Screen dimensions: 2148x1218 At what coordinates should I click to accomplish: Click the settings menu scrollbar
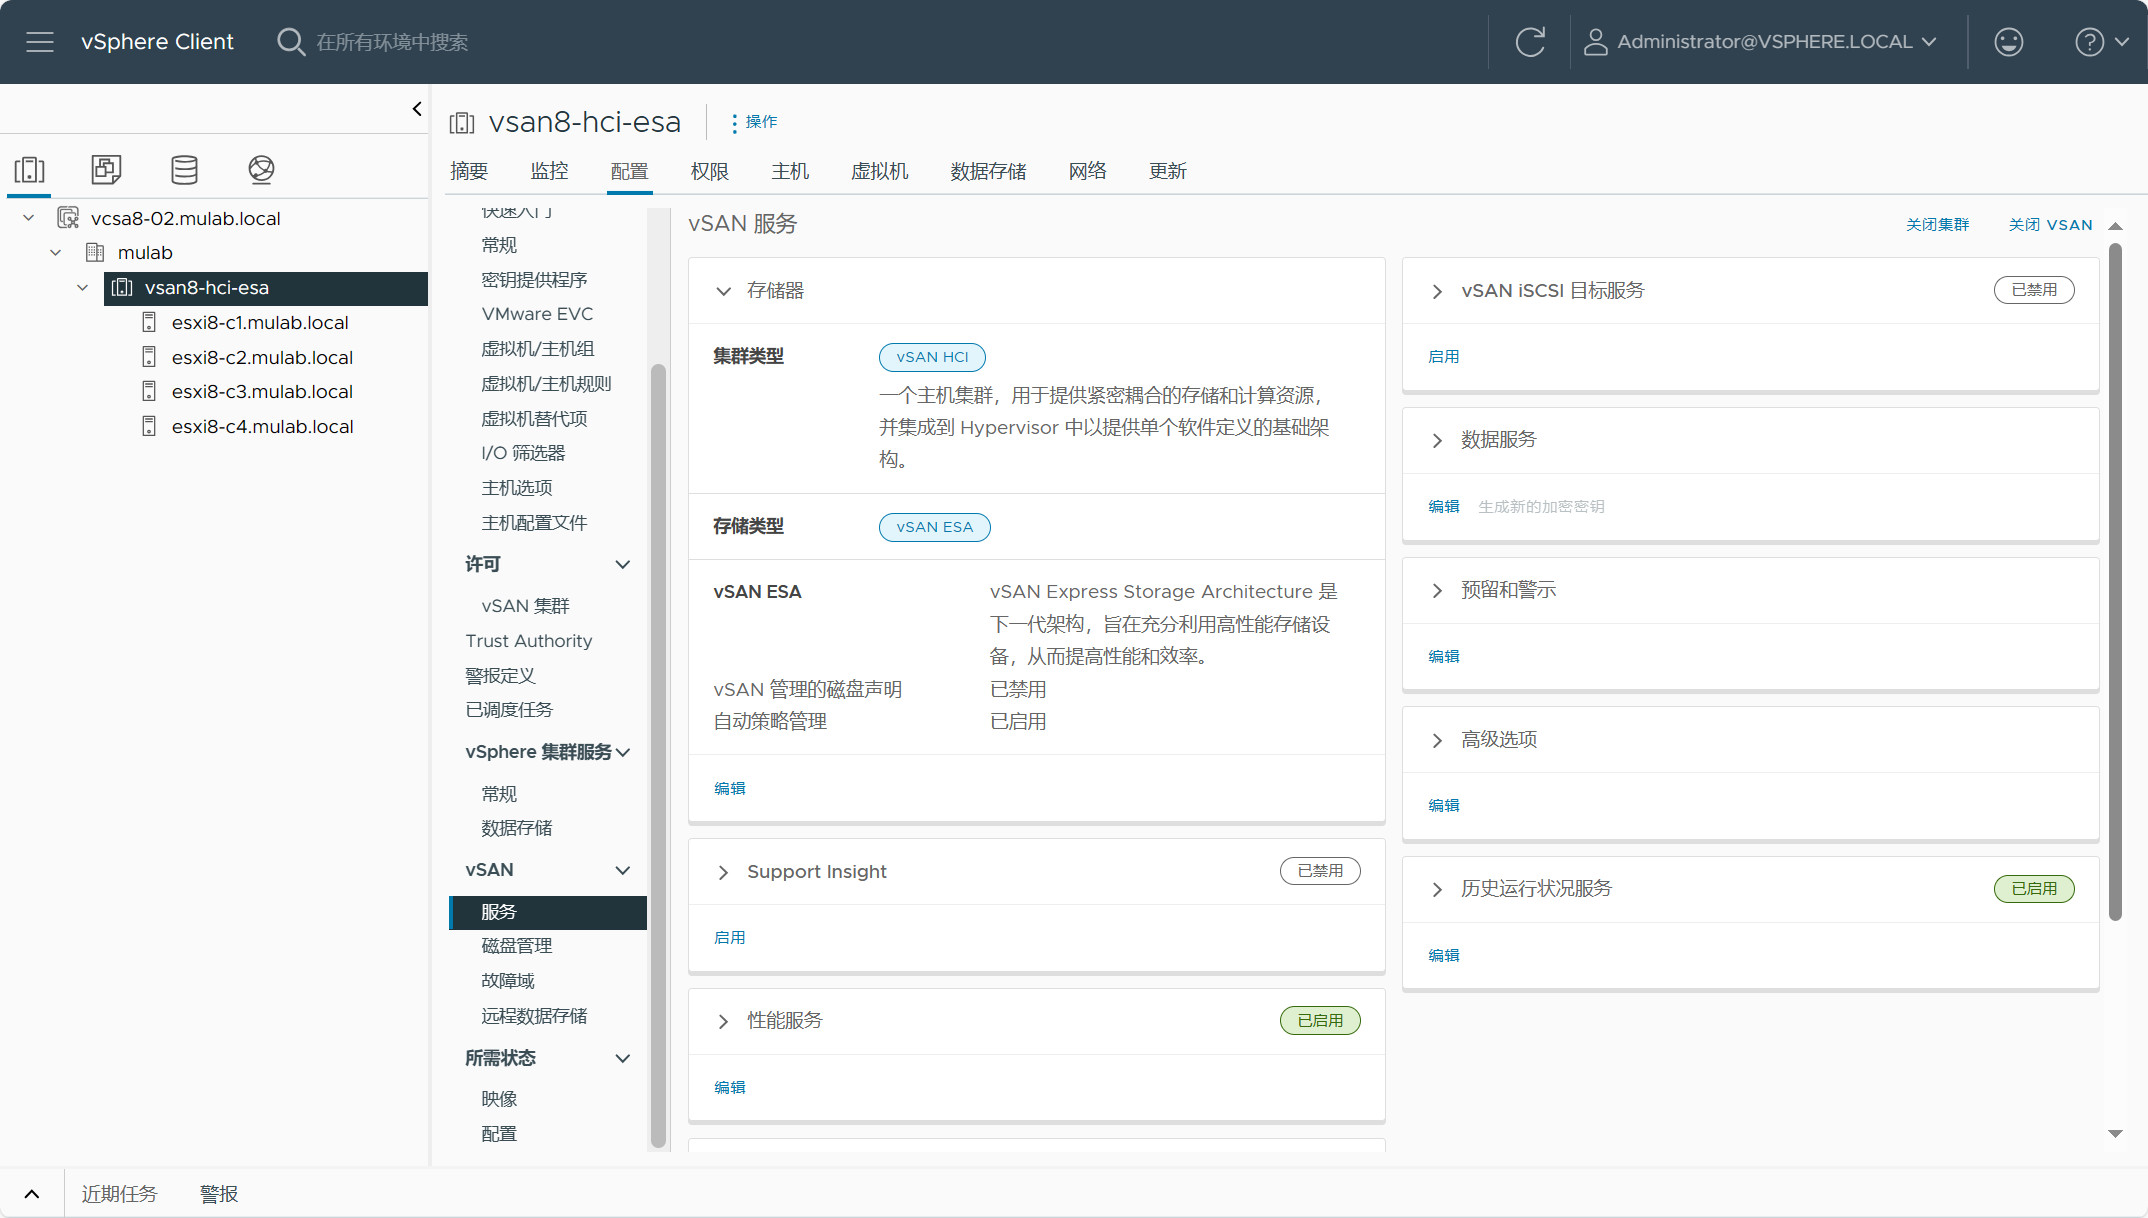pos(658,756)
